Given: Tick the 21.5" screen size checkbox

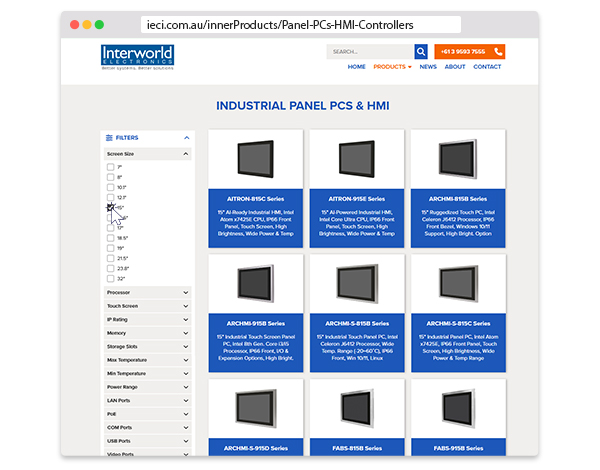Looking at the screenshot, I should (x=111, y=258).
